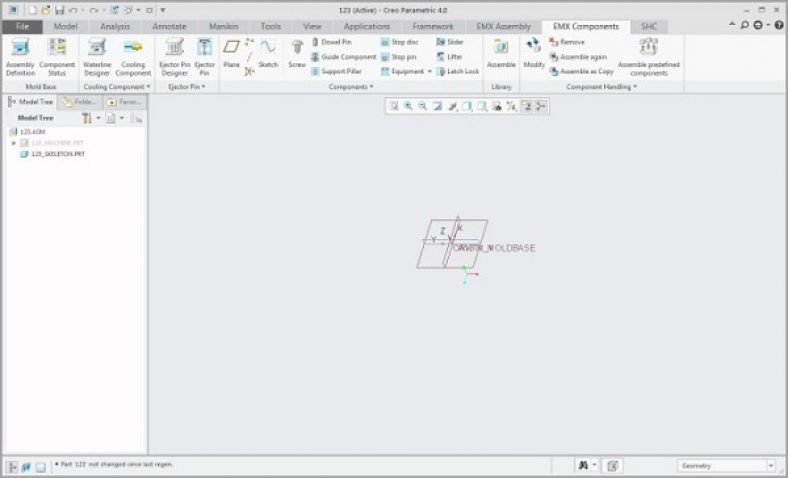
Task: Undo the last action
Action: pyautogui.click(x=72, y=10)
